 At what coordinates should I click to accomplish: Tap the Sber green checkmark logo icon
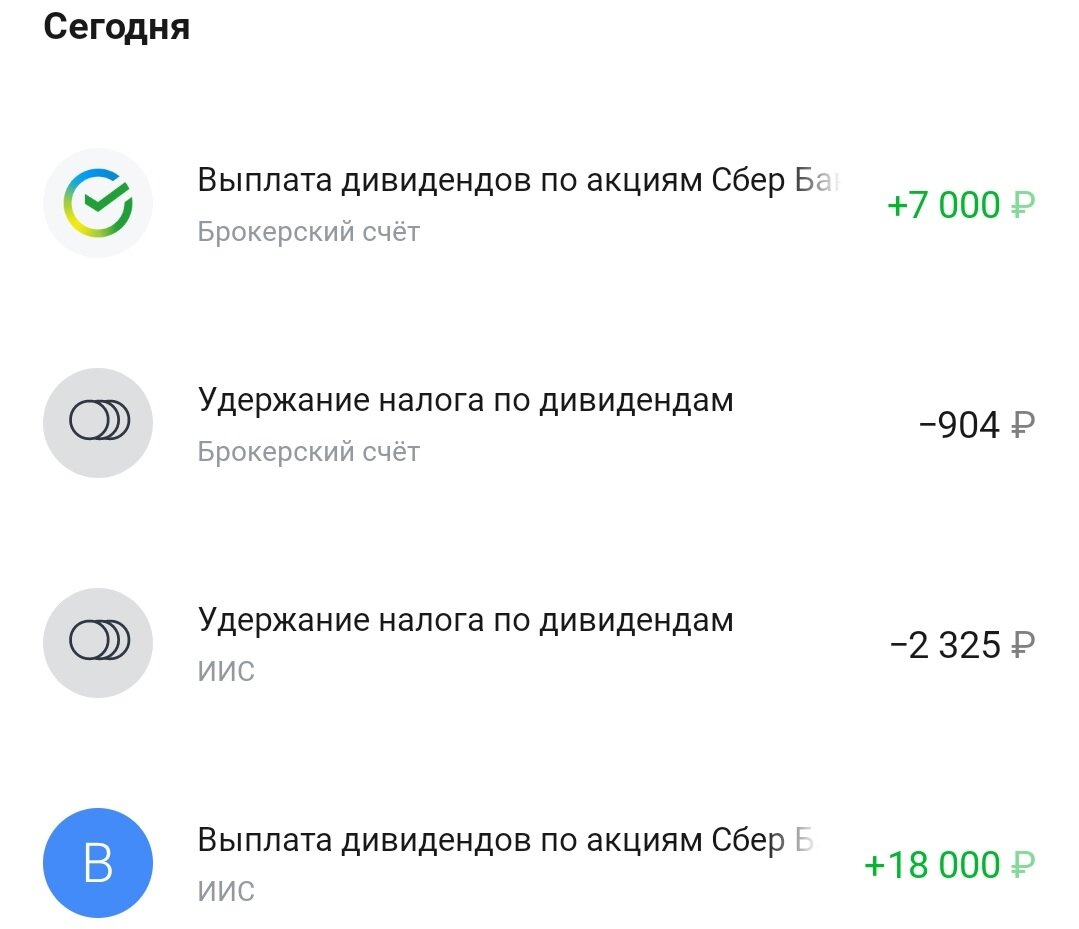pyautogui.click(x=98, y=203)
